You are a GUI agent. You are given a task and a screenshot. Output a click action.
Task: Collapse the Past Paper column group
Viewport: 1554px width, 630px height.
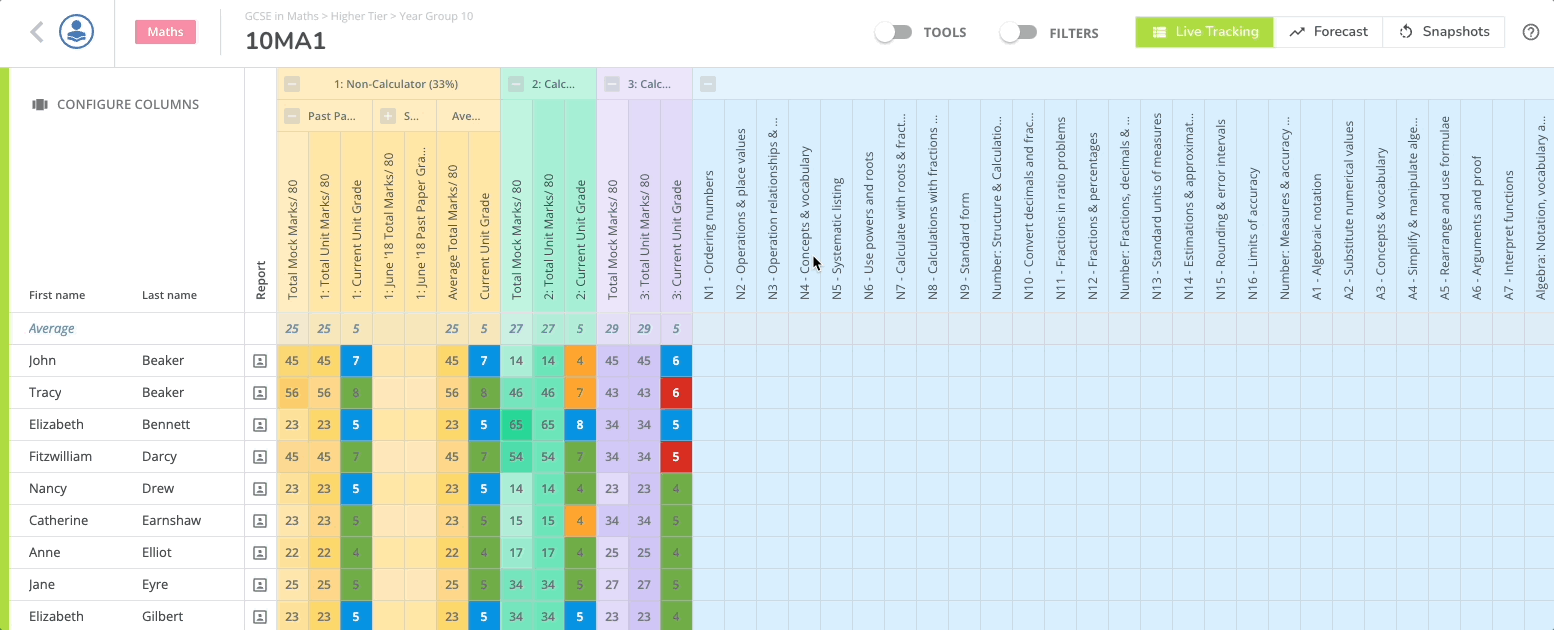coord(292,115)
